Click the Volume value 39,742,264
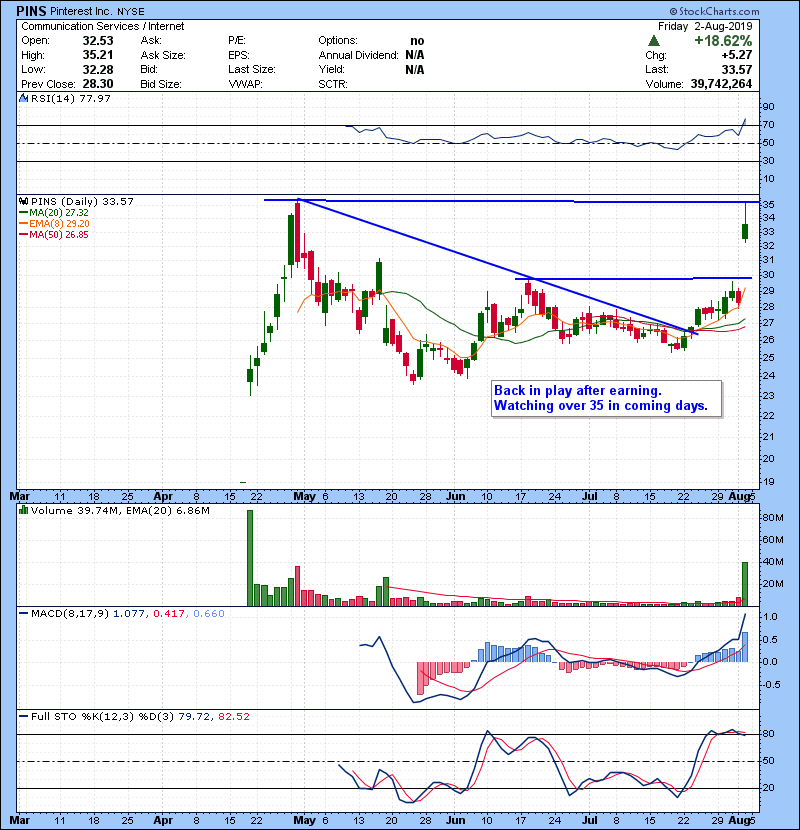Image resolution: width=800 pixels, height=830 pixels. coord(721,84)
